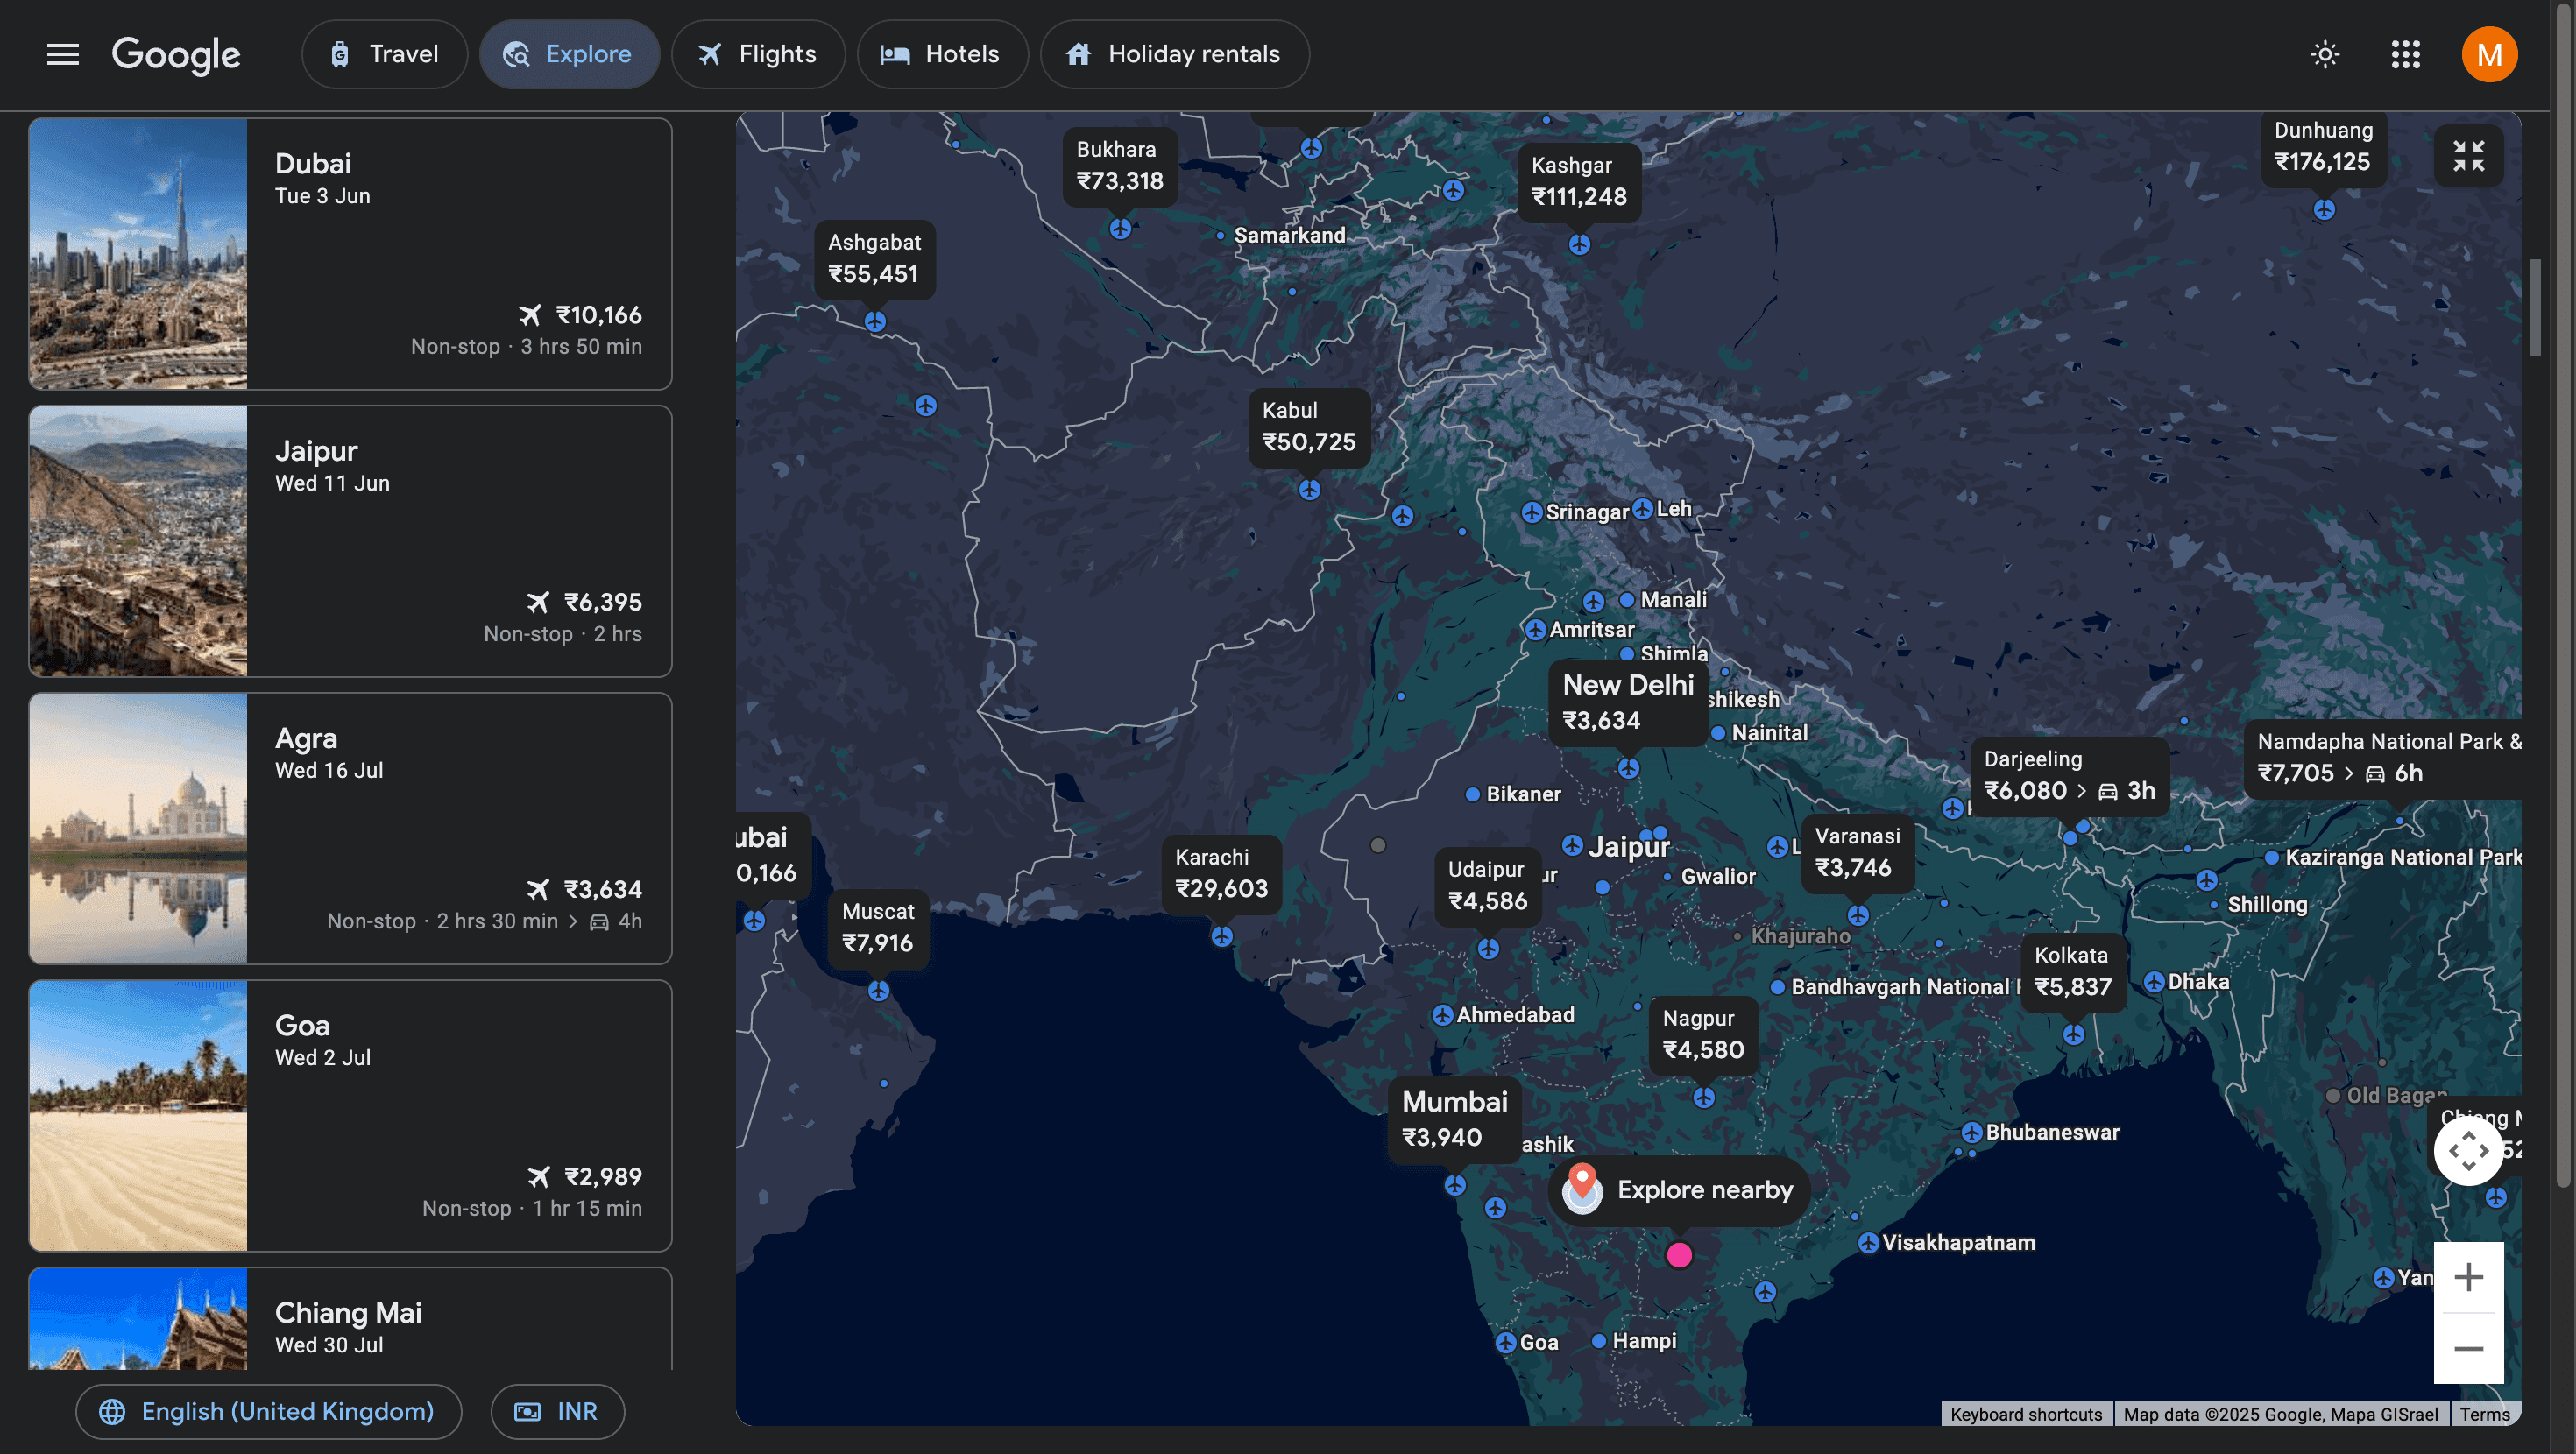
Task: Click the map pan control icon
Action: click(2468, 1150)
